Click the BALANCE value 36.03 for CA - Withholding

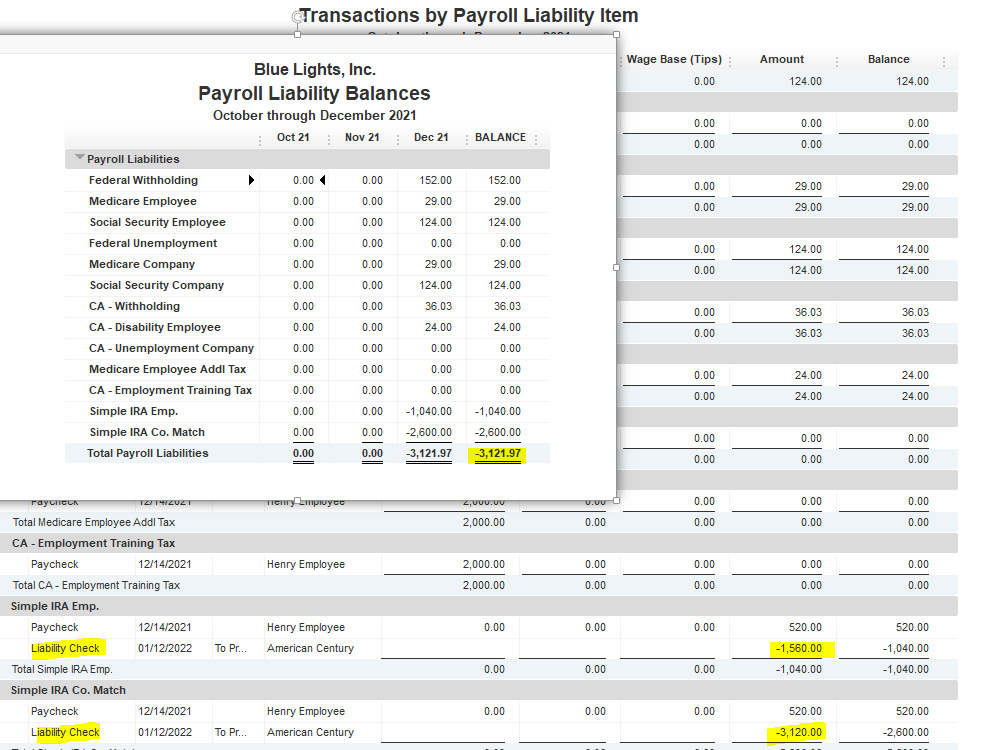pyautogui.click(x=507, y=306)
